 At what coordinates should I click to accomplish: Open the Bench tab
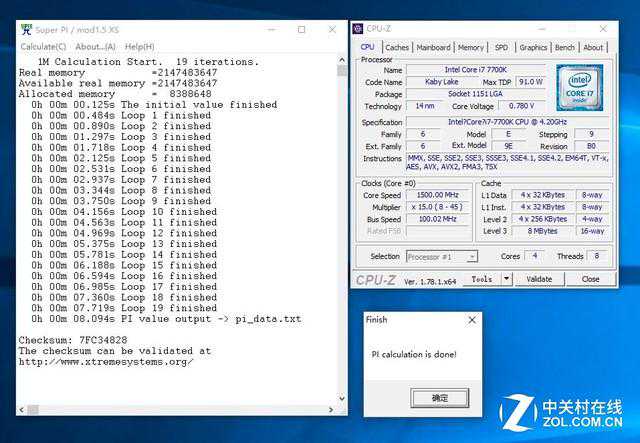565,47
